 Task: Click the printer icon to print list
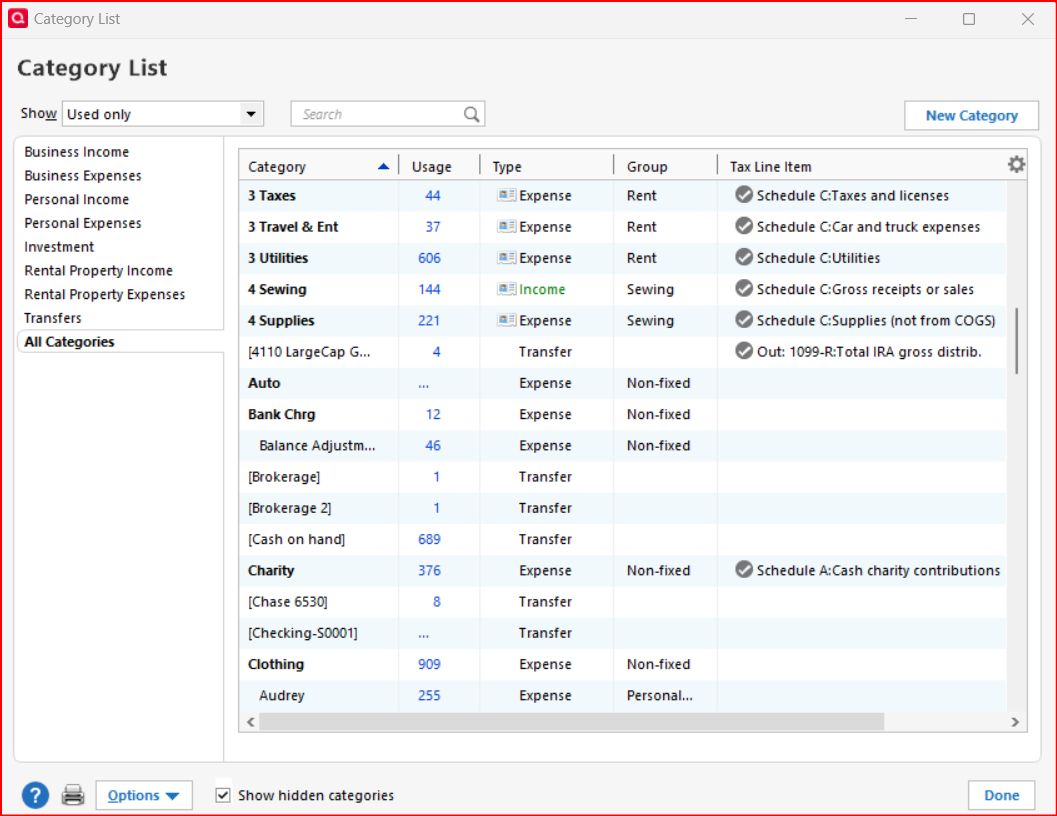click(x=73, y=795)
